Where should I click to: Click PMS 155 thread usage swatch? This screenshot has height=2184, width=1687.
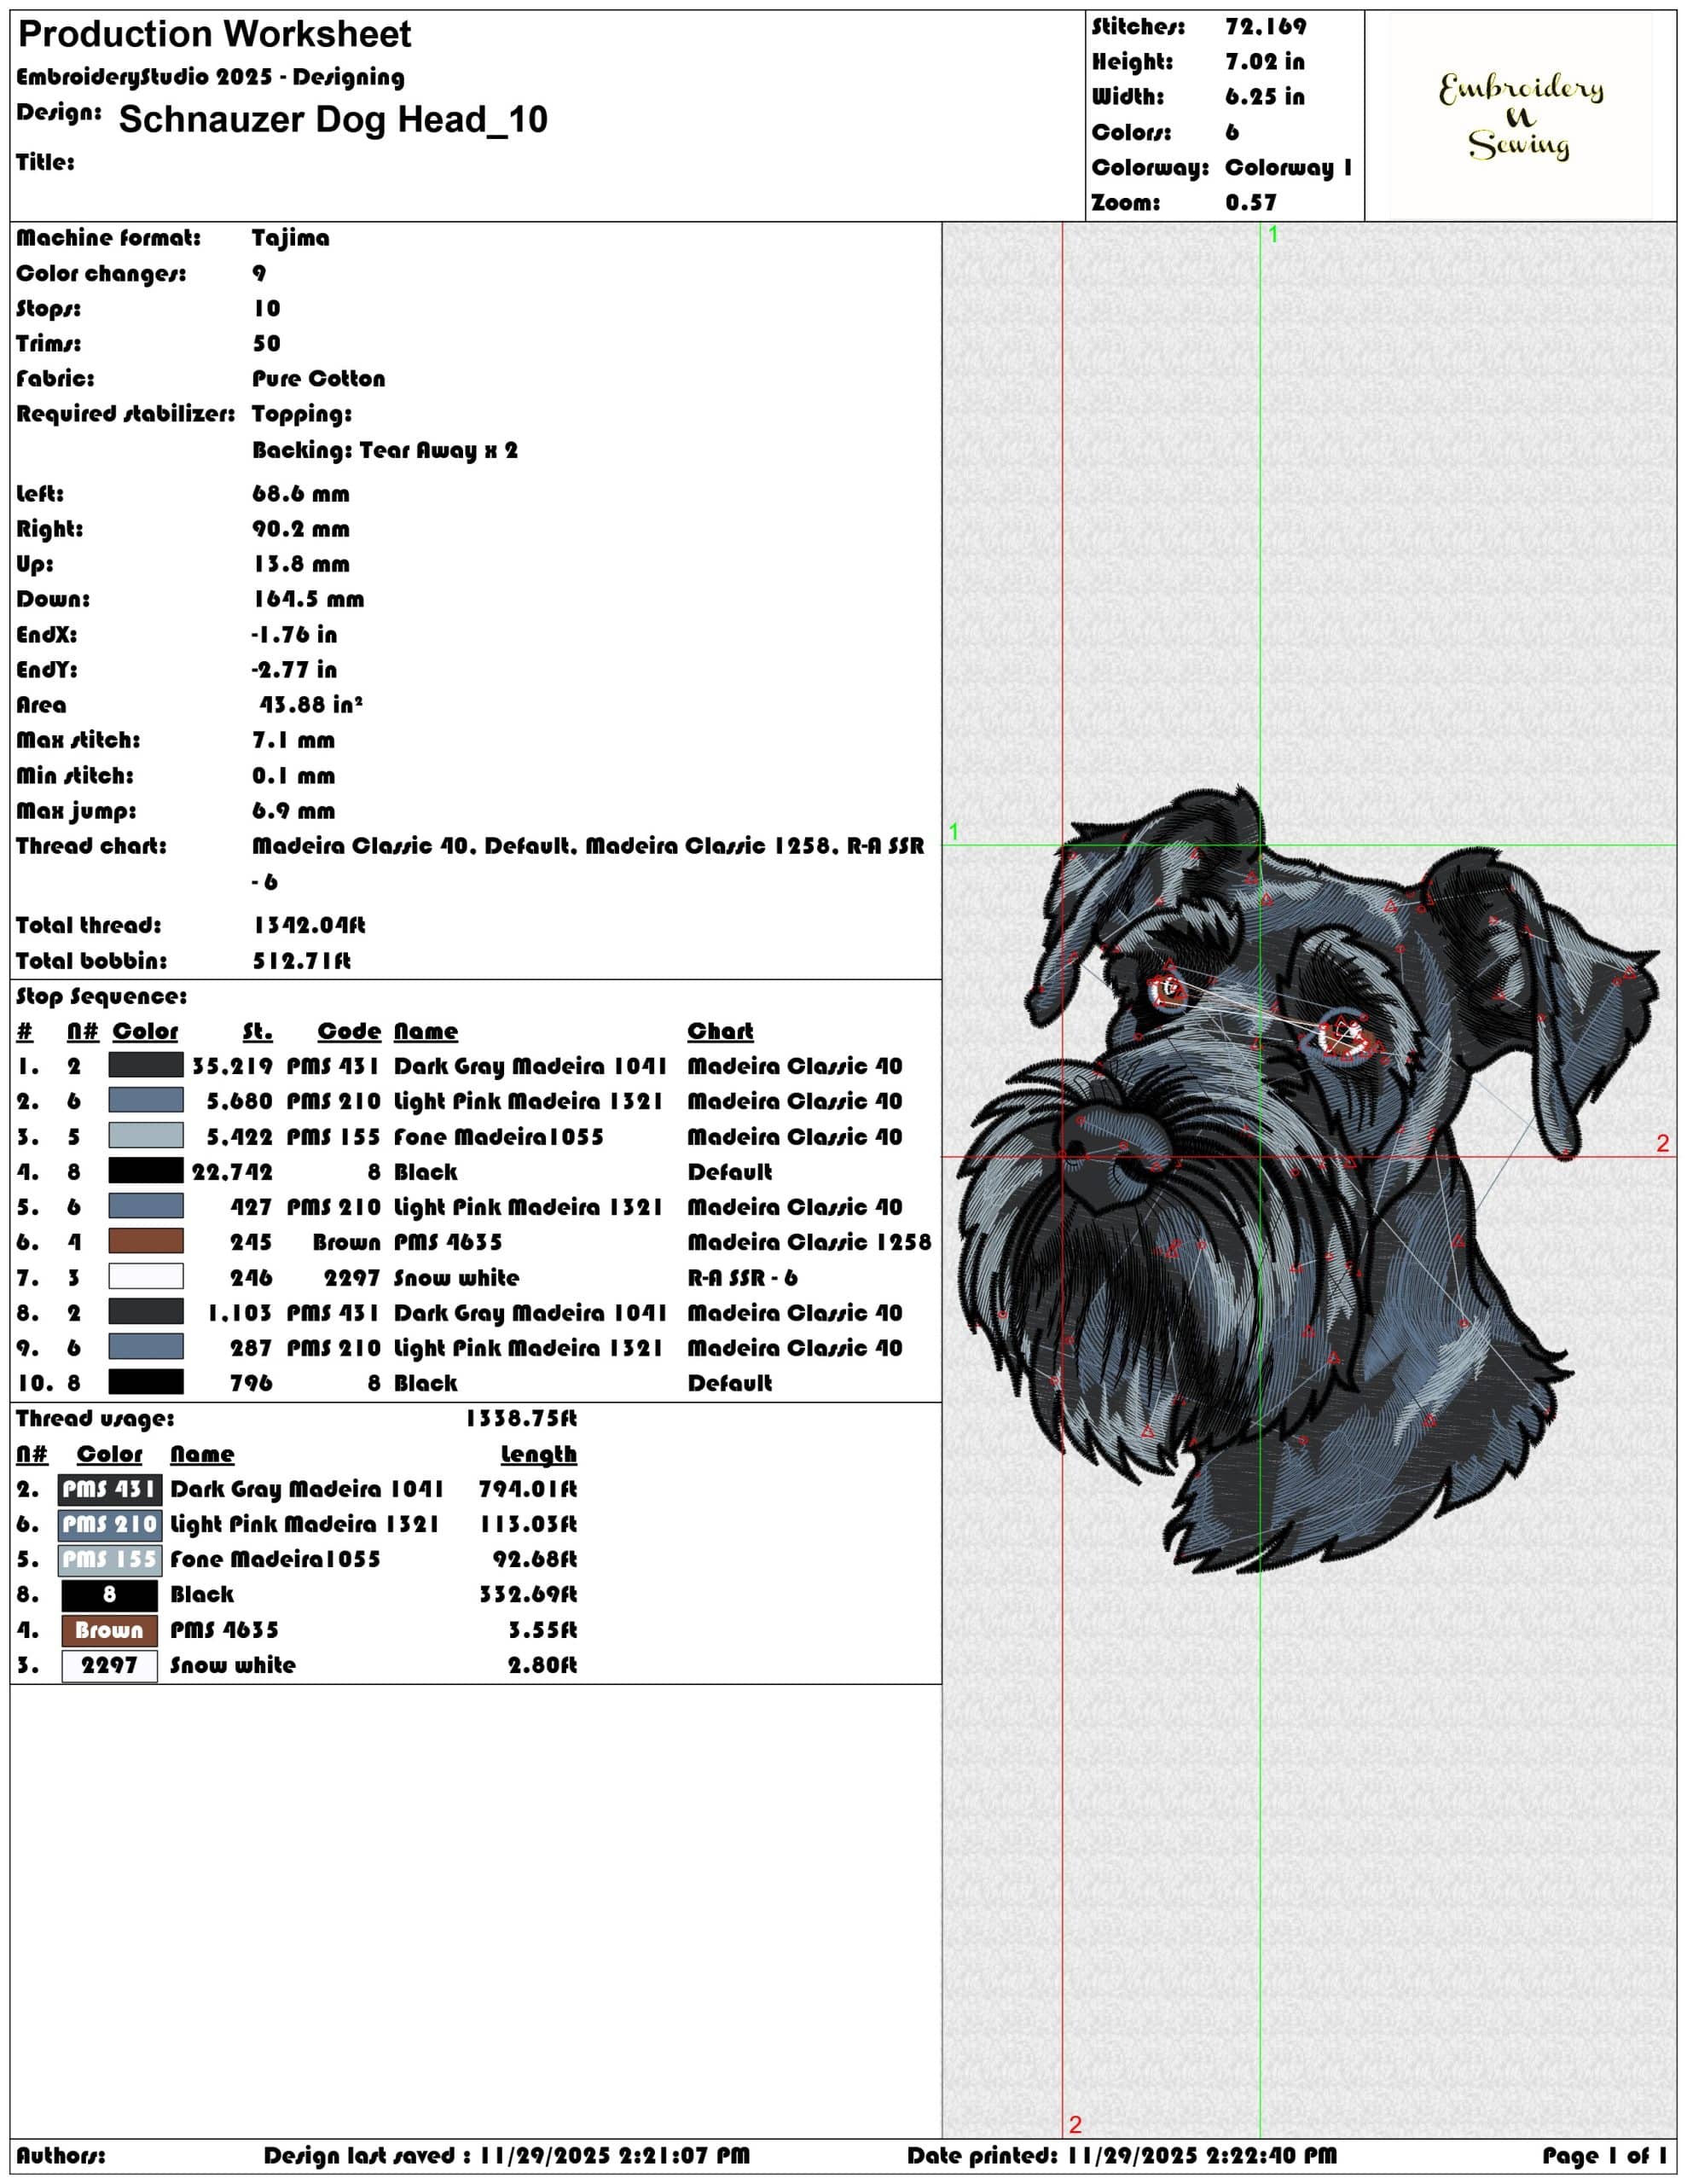click(x=110, y=1560)
